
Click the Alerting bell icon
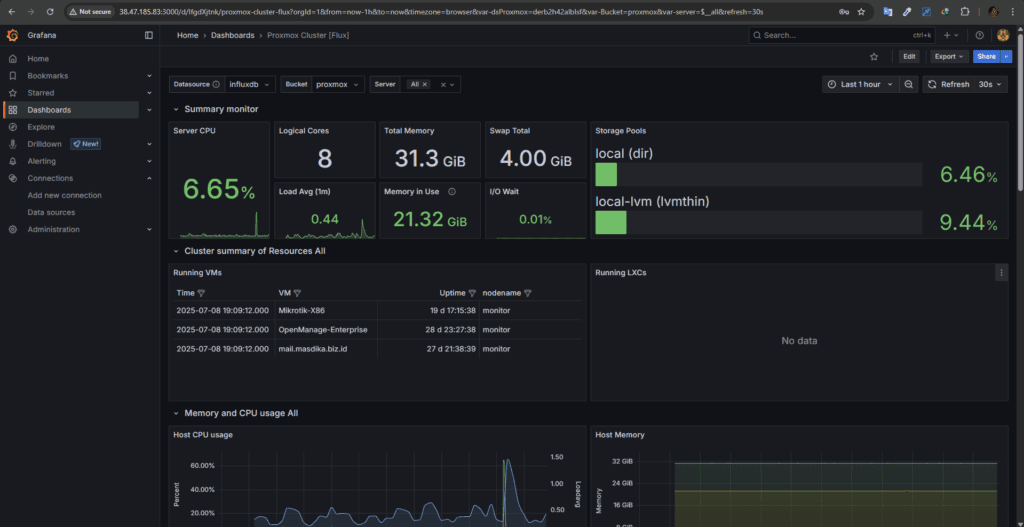tap(12, 161)
